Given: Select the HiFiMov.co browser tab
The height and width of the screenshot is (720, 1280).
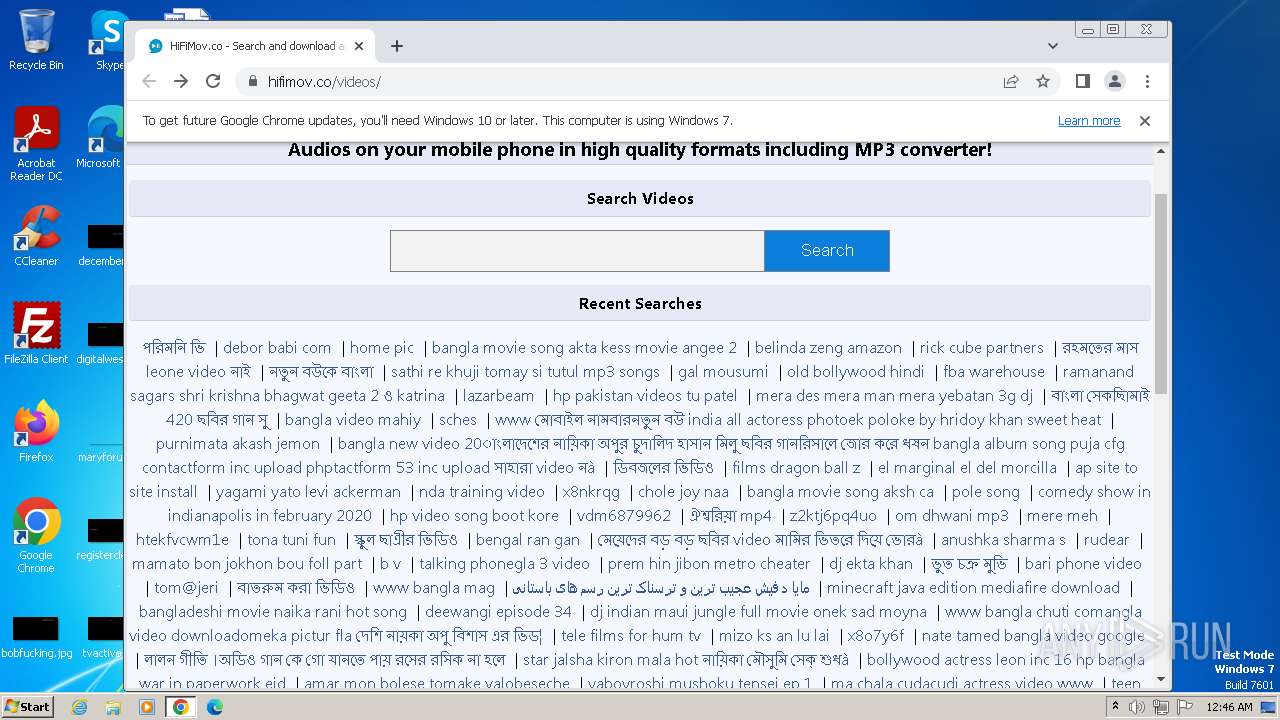Looking at the screenshot, I should tap(255, 46).
